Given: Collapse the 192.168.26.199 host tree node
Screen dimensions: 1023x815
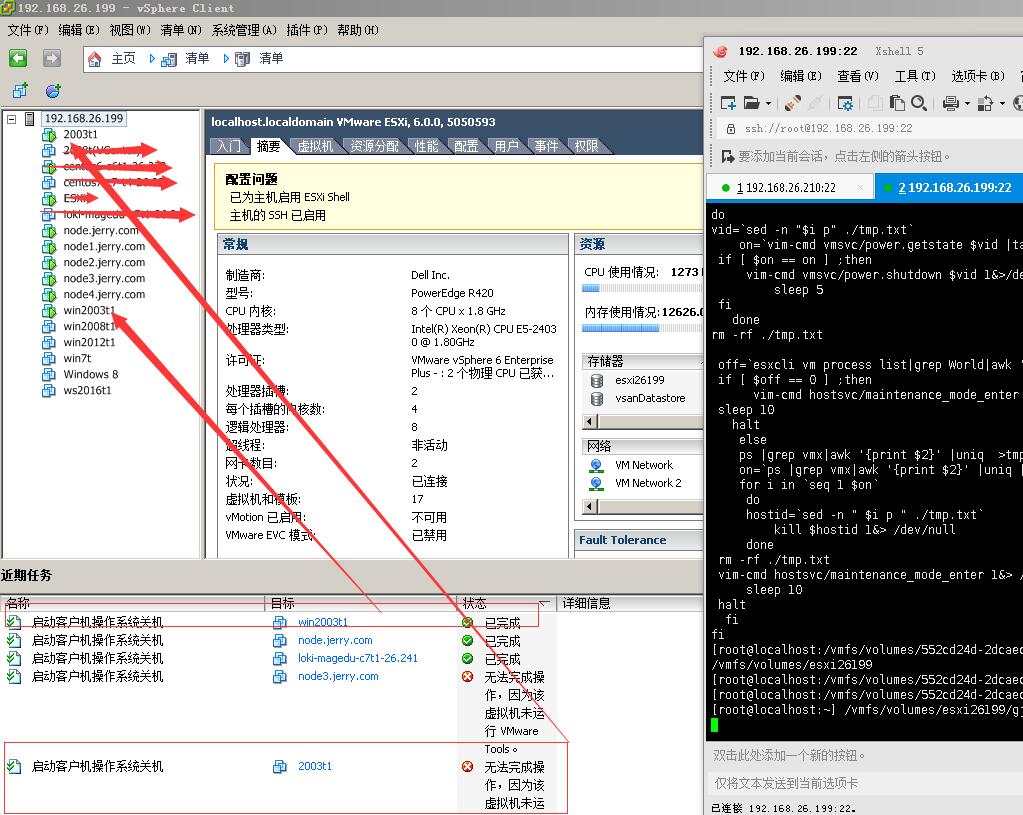Looking at the screenshot, I should (x=12, y=119).
